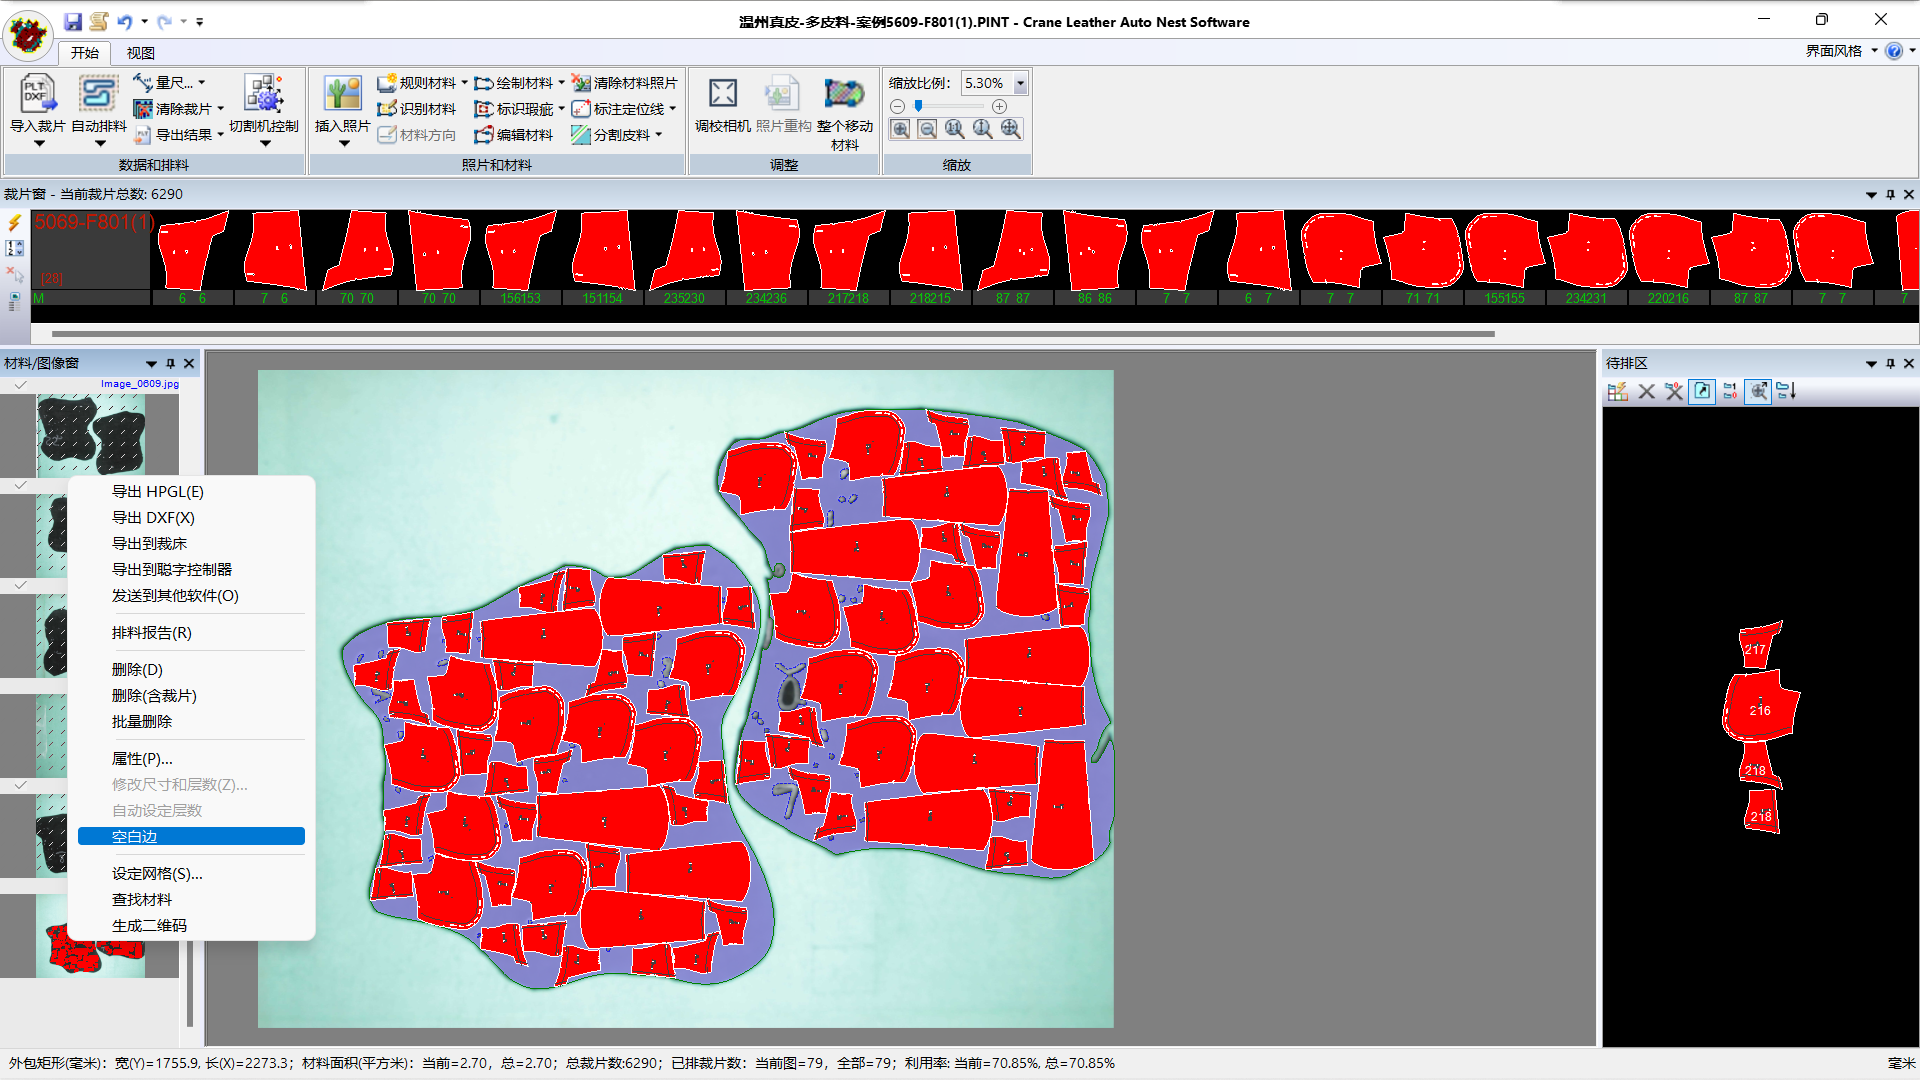
Task: Click the 插入照片 insert photo icon
Action: (x=342, y=93)
